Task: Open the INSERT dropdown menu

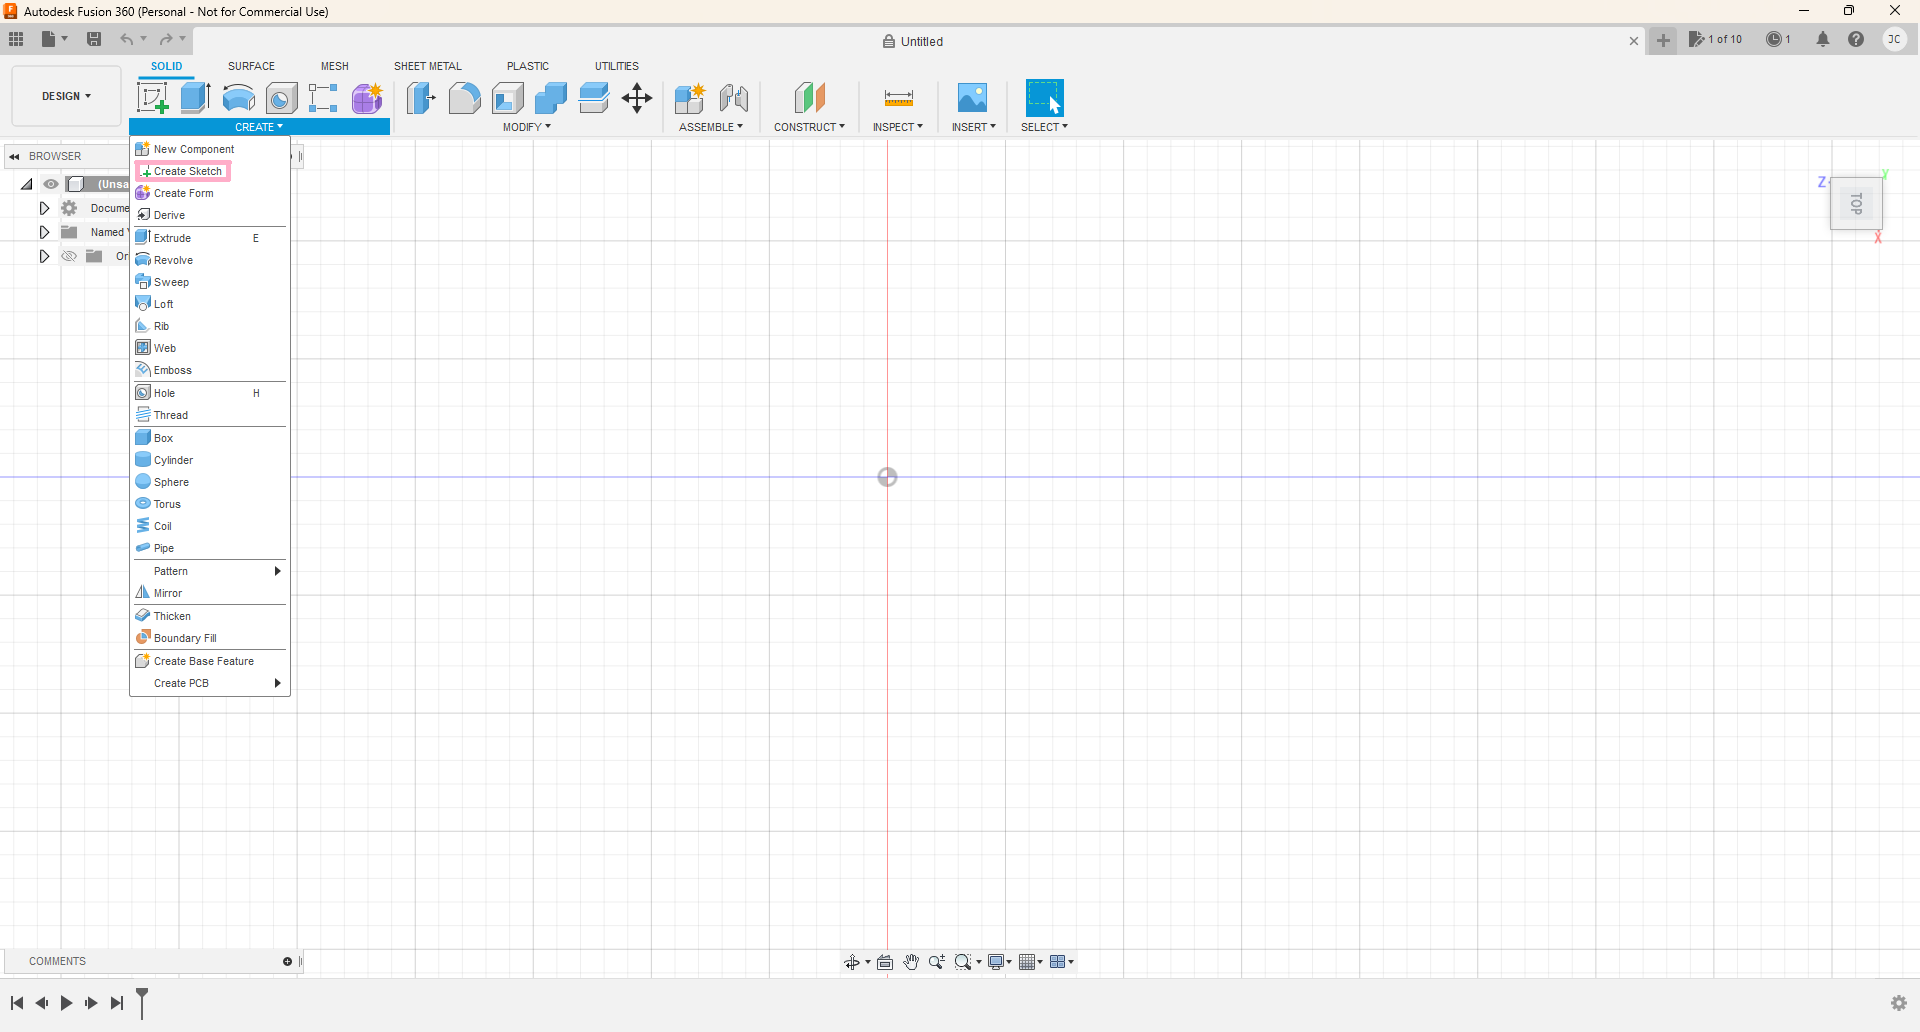Action: [974, 127]
